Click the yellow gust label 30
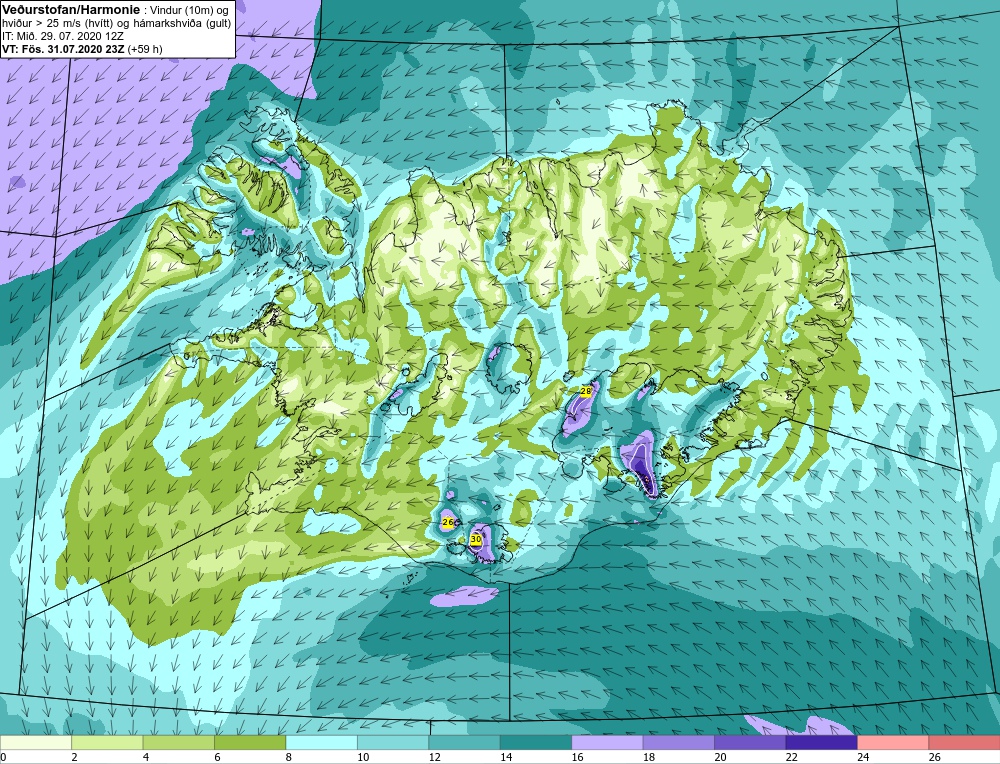The width and height of the screenshot is (1000, 764). (x=476, y=540)
